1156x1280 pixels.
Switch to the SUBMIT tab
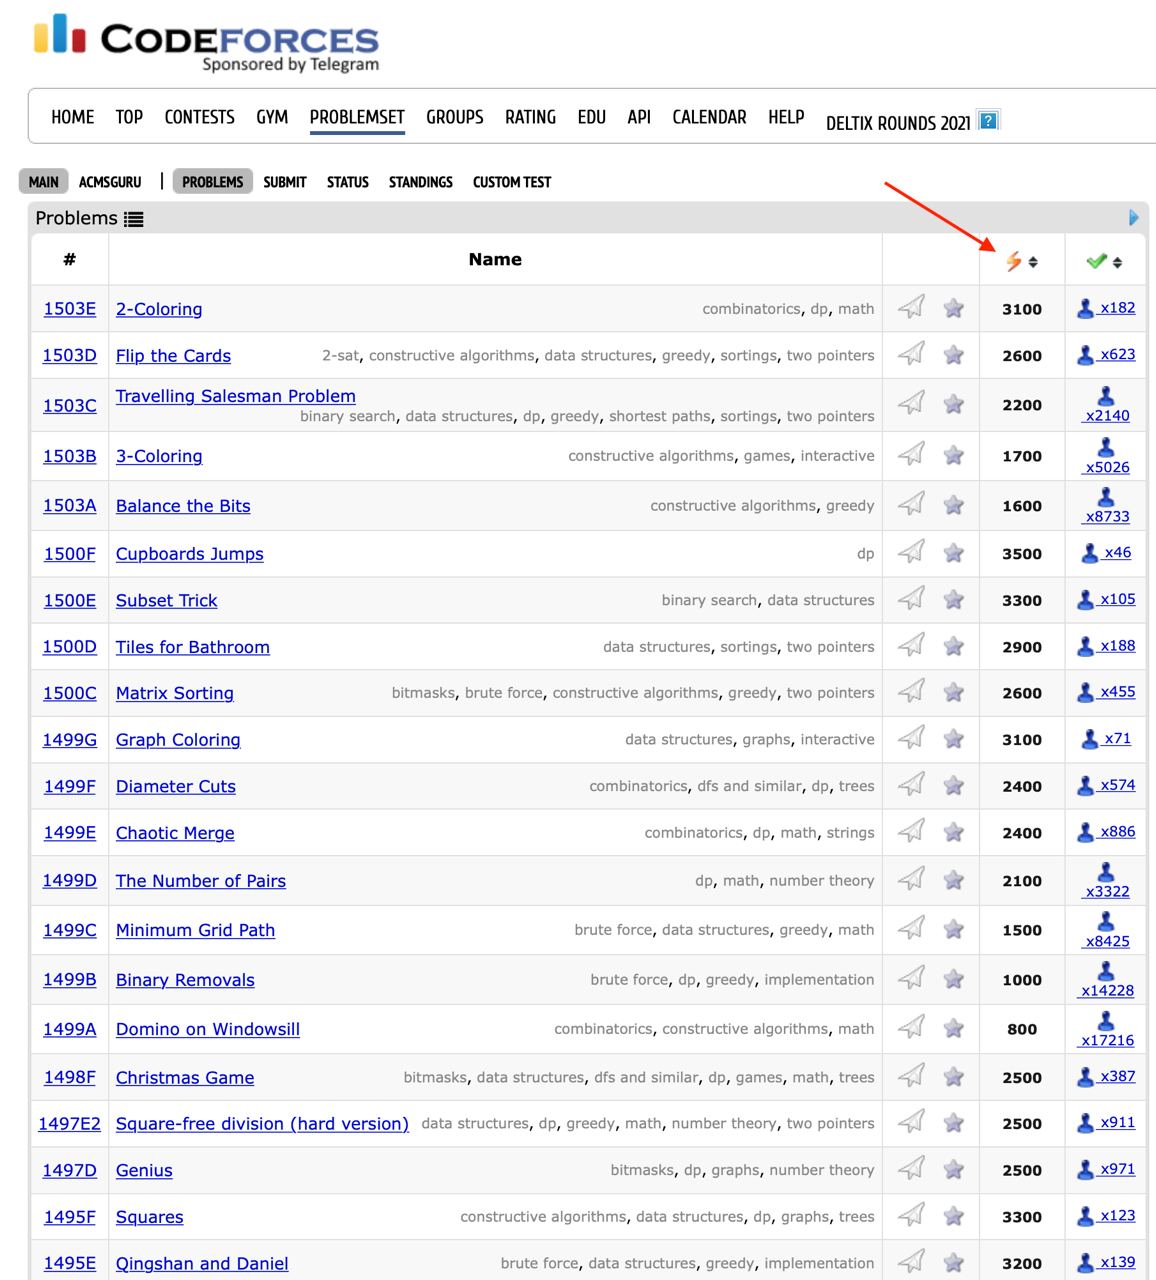coord(285,182)
